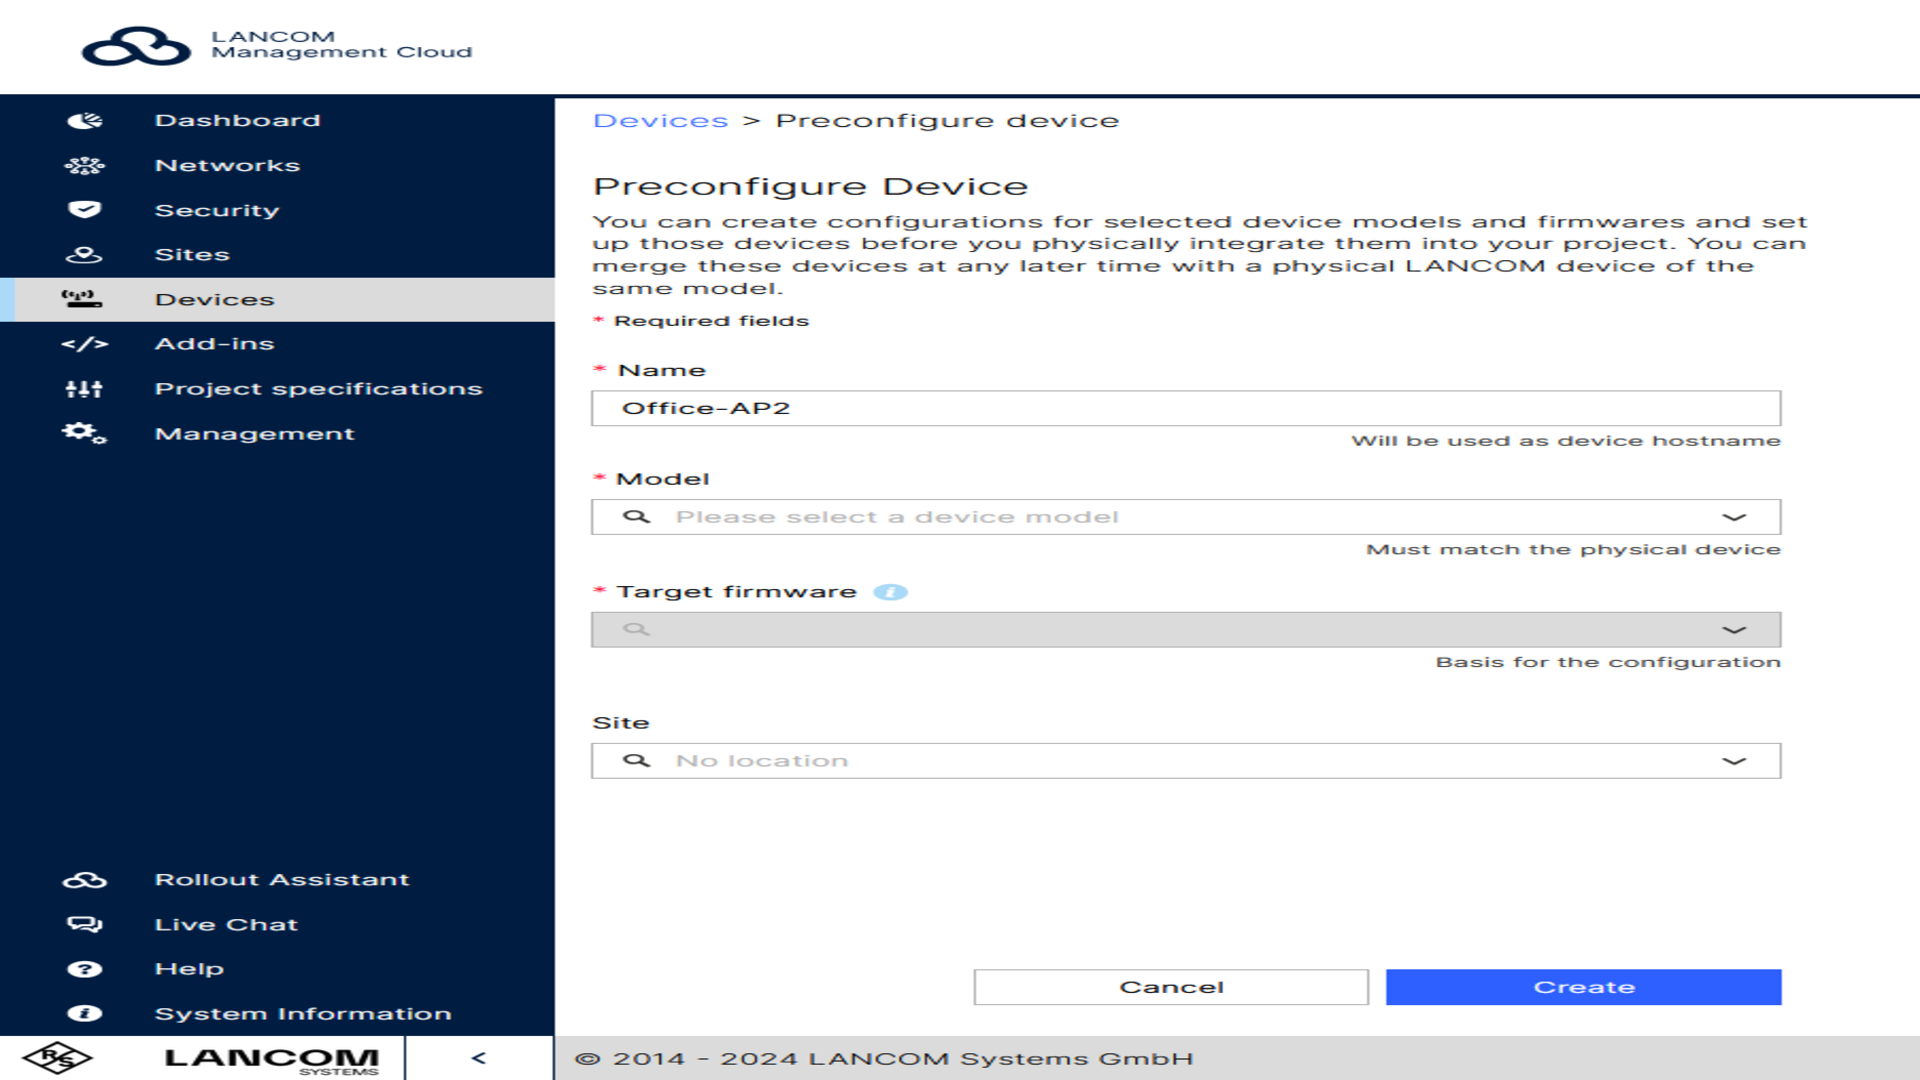Click the Networks cluster icon
Screen dimensions: 1920x1080
[x=84, y=166]
